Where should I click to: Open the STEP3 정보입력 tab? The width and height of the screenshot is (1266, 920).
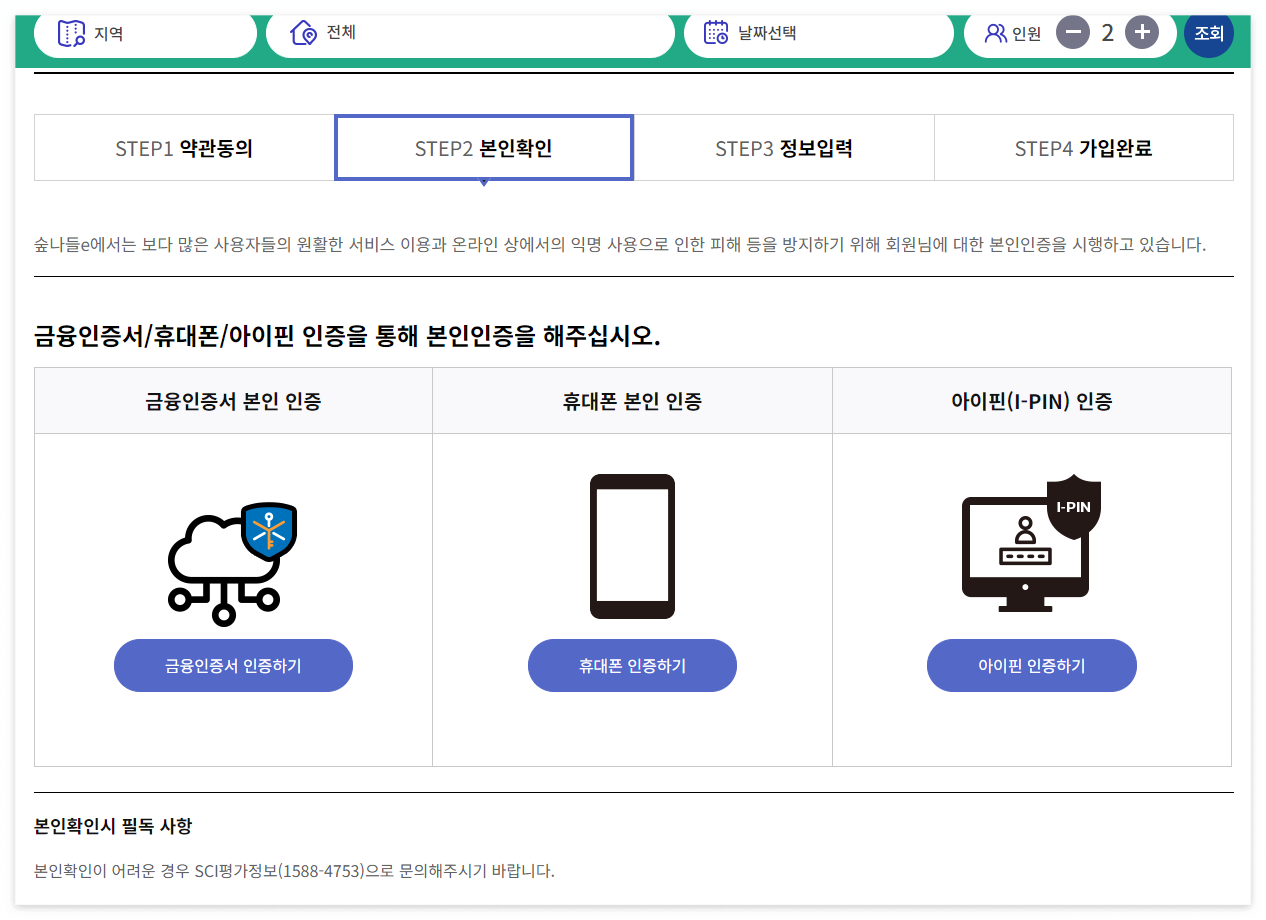(x=783, y=147)
